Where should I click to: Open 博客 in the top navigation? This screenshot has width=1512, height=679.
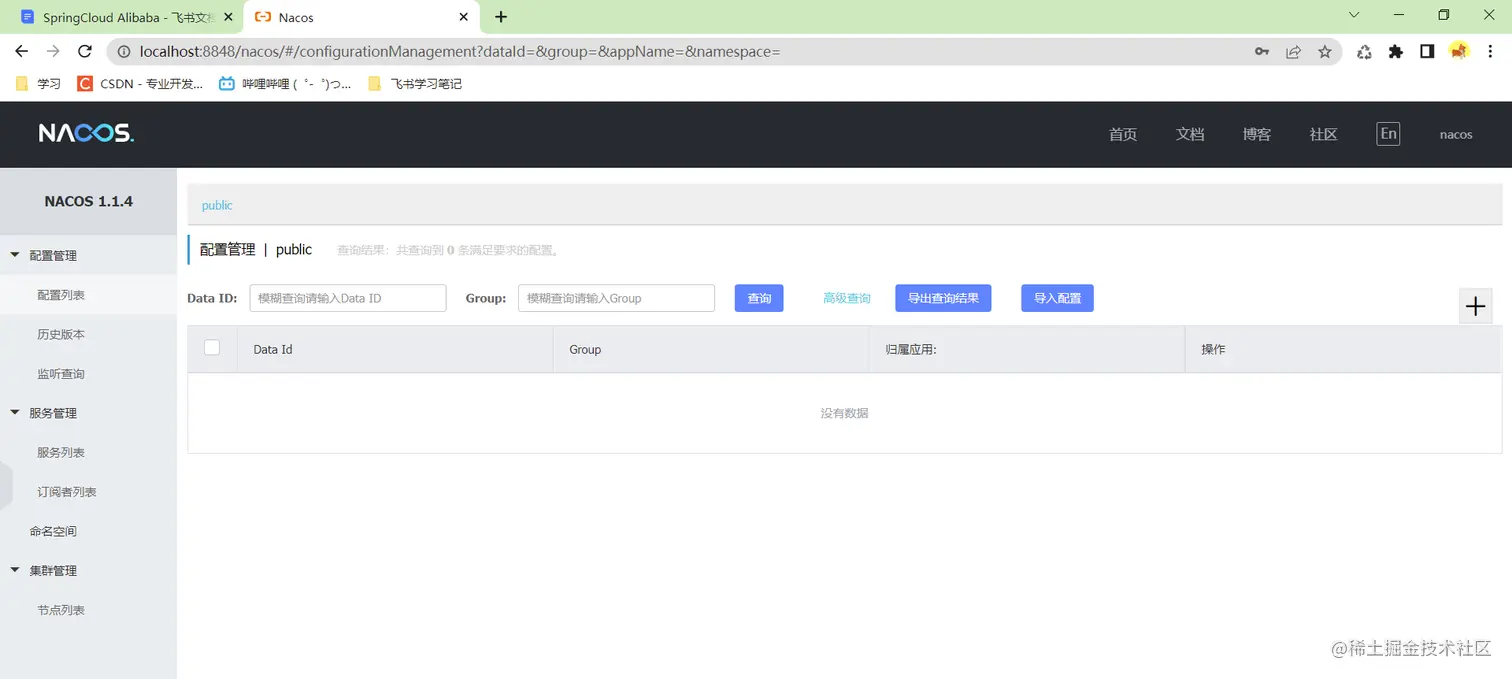pos(1257,134)
